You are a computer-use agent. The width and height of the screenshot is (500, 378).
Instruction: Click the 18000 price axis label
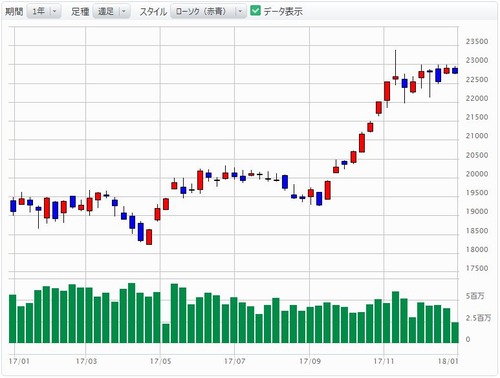point(477,250)
